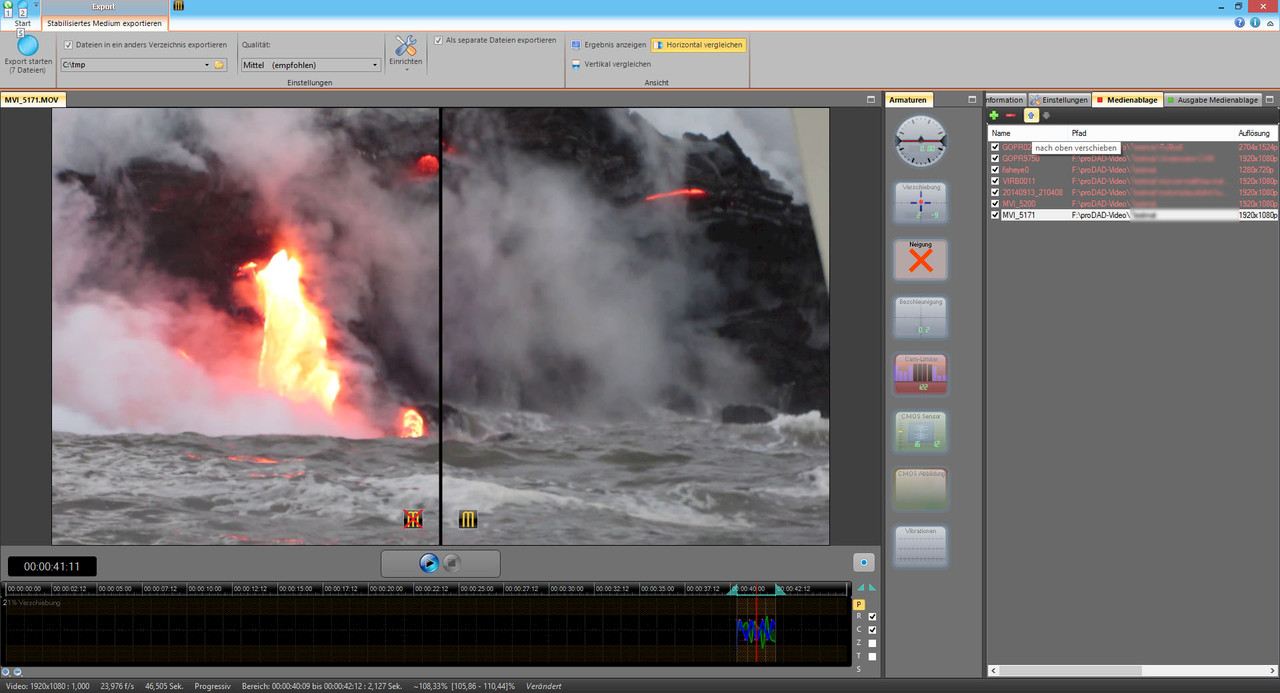Viewport: 1280px width, 693px height.
Task: Browse for export folder icon
Action: 219,65
